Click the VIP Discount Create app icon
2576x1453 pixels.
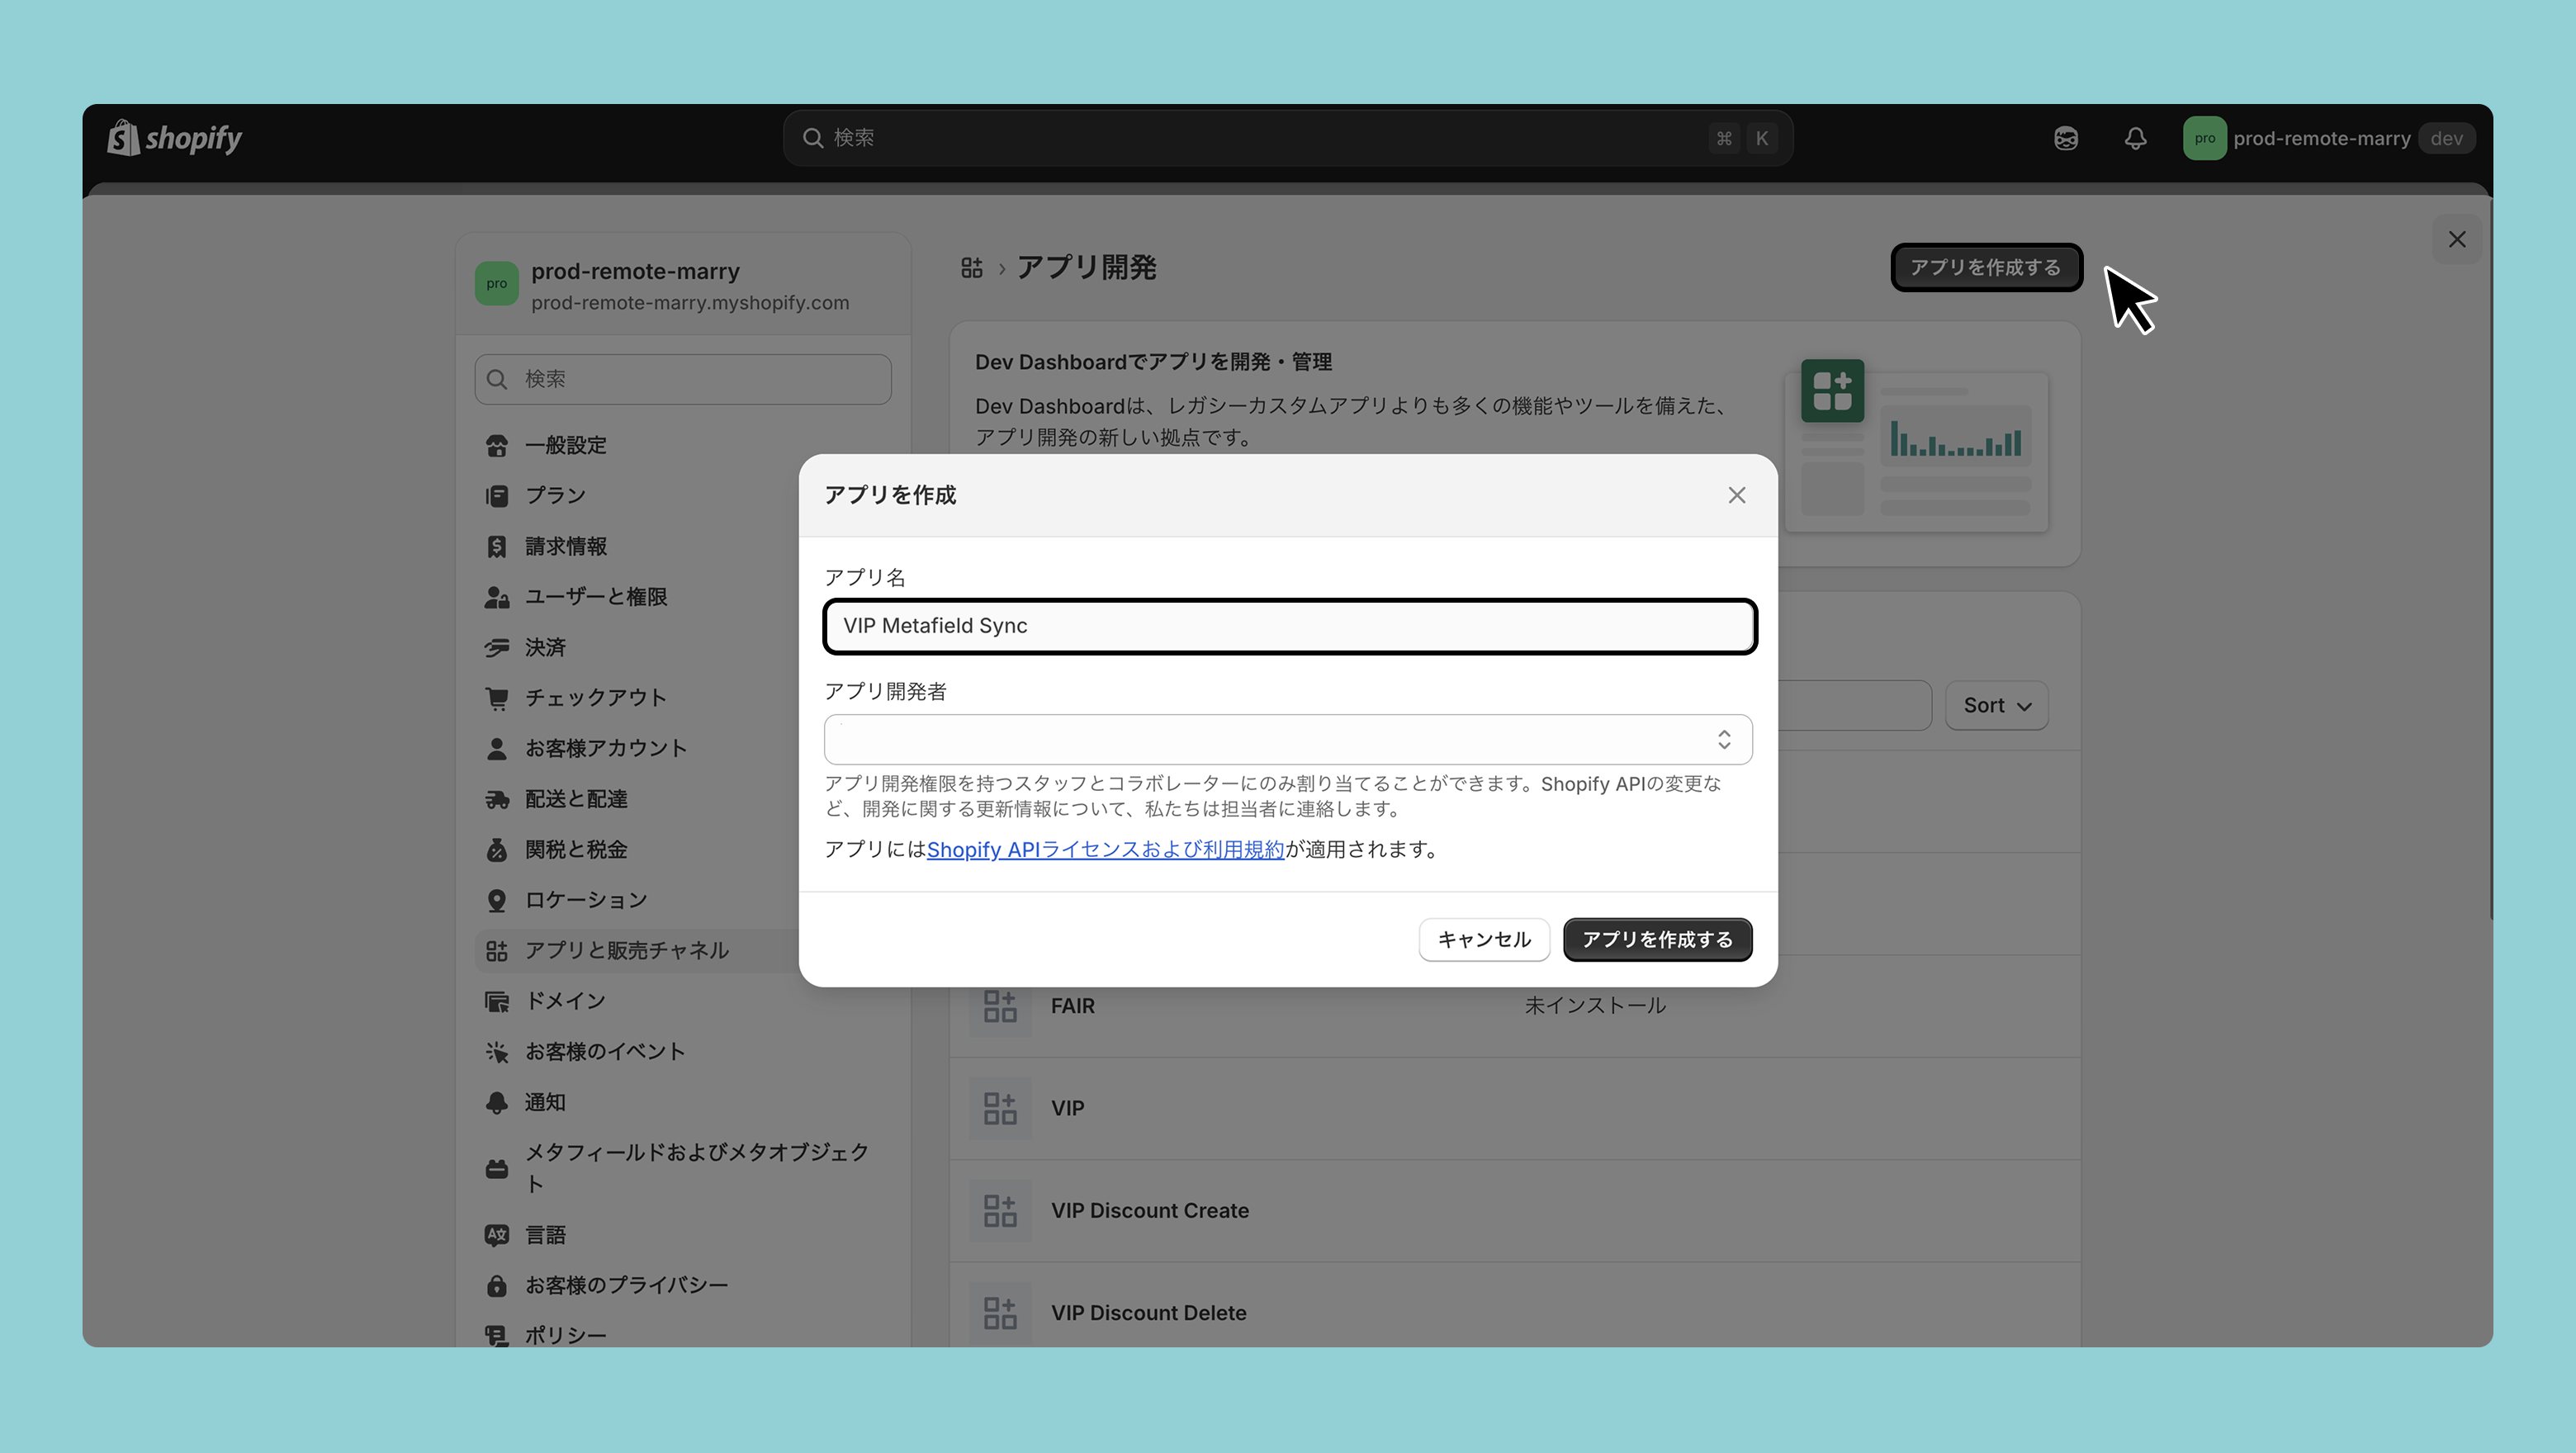[999, 1210]
